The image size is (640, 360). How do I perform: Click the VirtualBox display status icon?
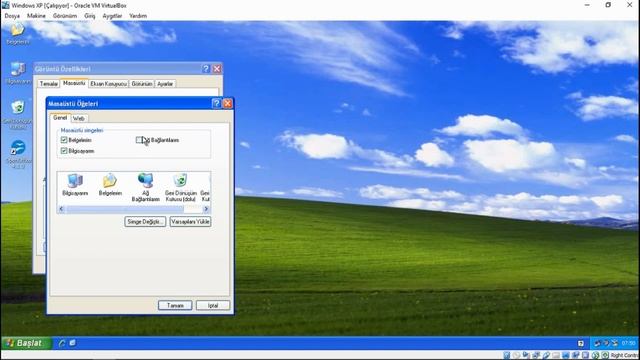coord(565,355)
